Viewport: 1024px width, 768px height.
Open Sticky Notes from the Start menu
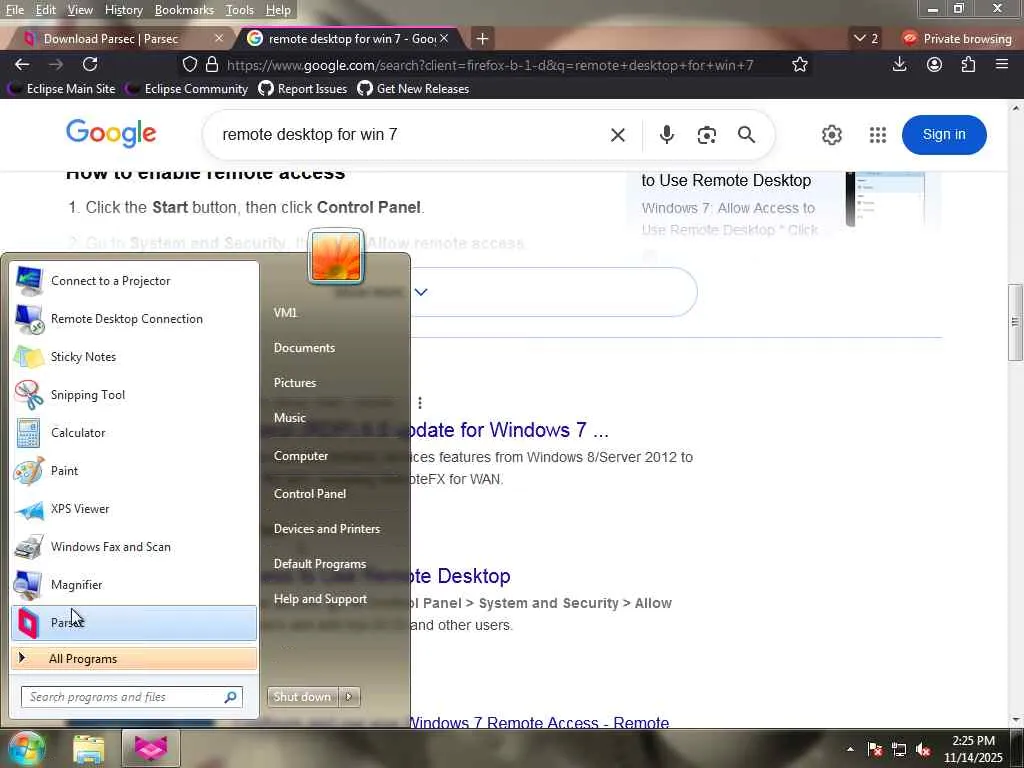tap(134, 357)
